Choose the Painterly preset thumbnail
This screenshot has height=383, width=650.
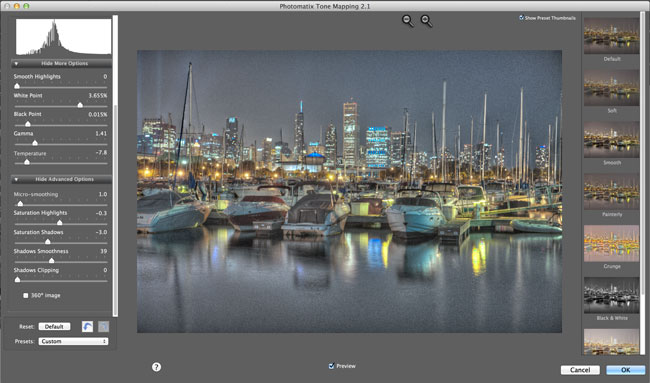click(x=611, y=192)
